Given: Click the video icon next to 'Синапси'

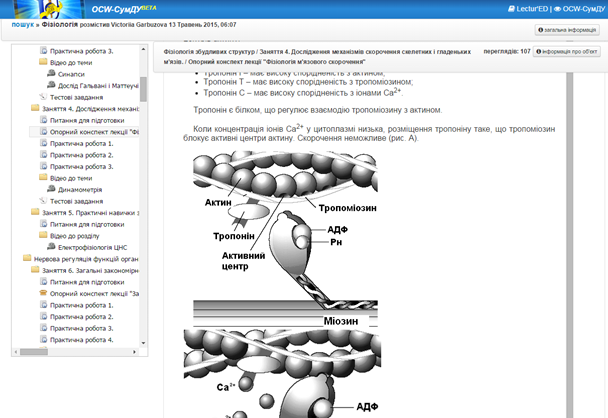Looking at the screenshot, I should (51, 73).
